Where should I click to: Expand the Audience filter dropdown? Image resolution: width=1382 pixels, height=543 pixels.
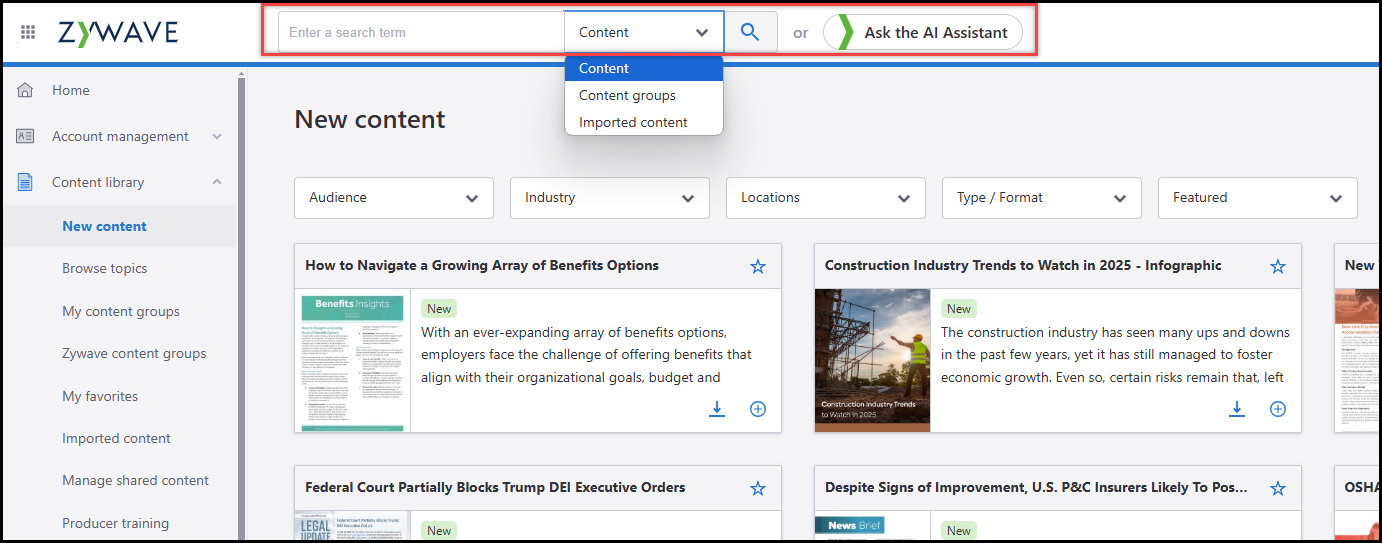[394, 198]
